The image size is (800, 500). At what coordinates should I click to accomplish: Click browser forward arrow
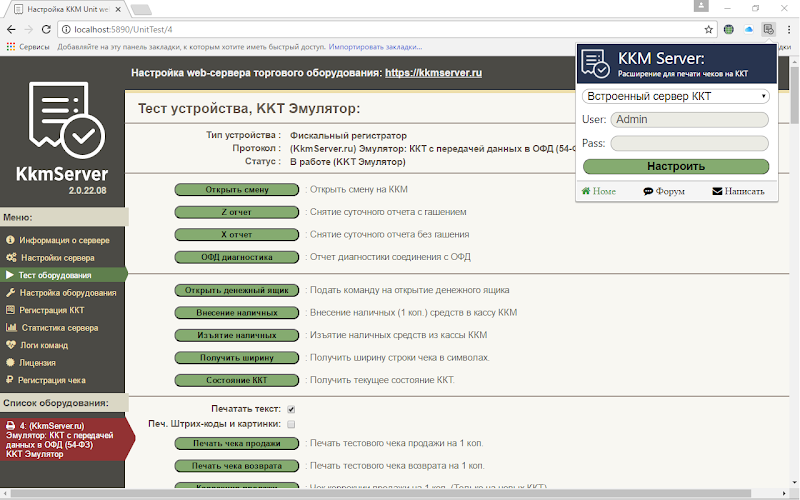(29, 30)
